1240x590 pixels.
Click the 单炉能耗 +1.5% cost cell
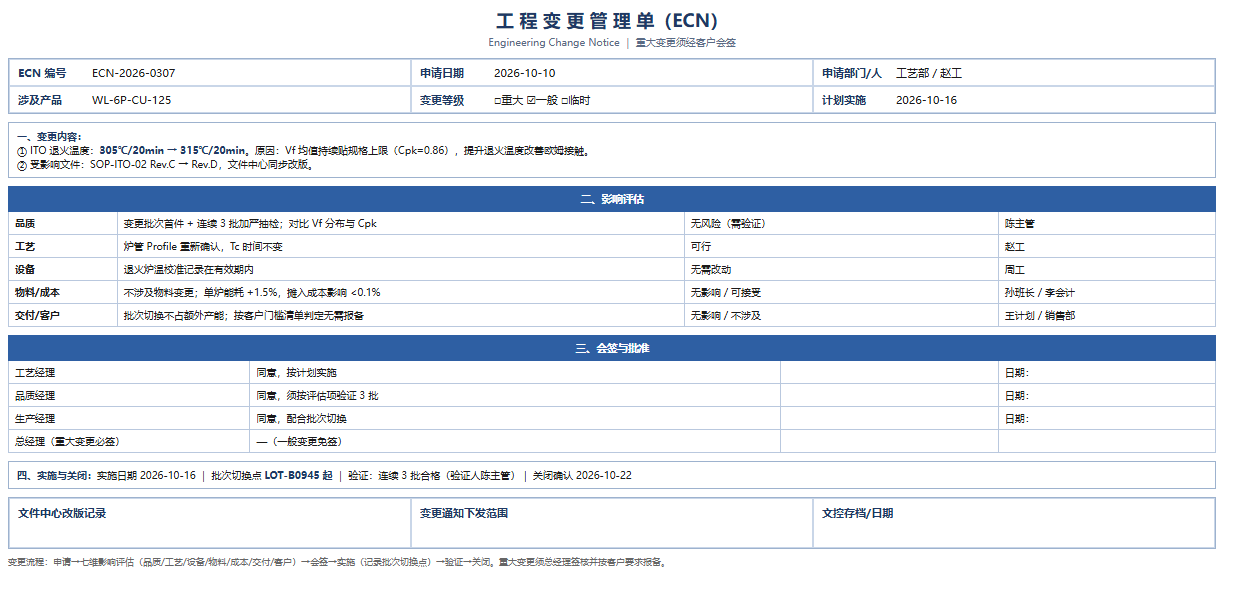[x=400, y=292]
